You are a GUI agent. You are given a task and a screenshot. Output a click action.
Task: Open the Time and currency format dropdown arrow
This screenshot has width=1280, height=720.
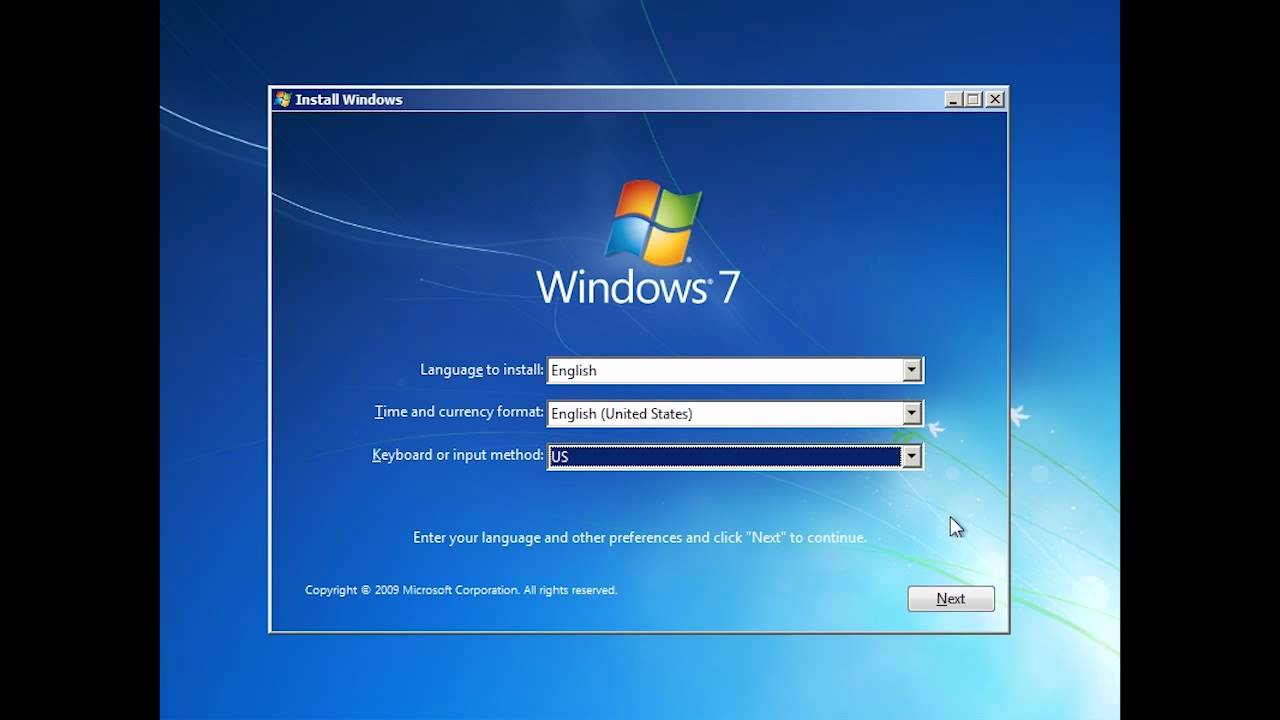point(911,413)
